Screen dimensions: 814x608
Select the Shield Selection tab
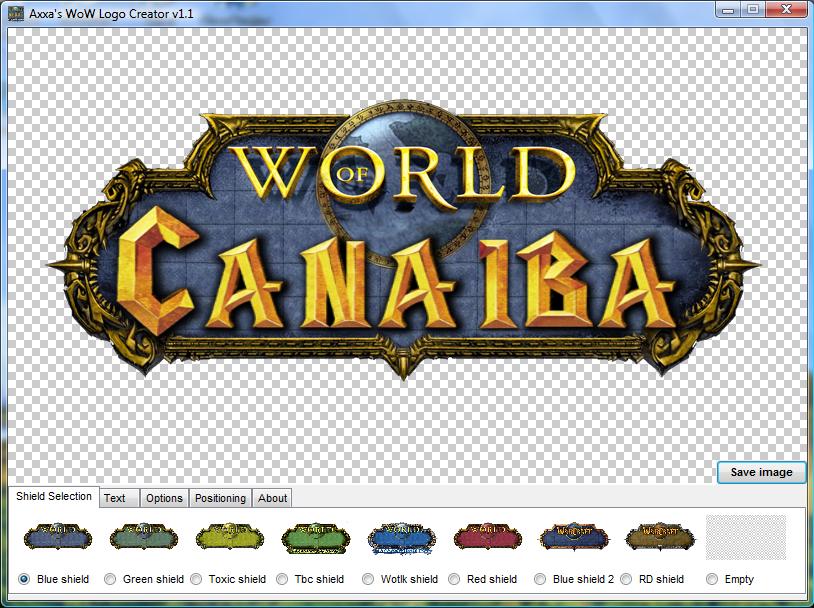coord(53,496)
